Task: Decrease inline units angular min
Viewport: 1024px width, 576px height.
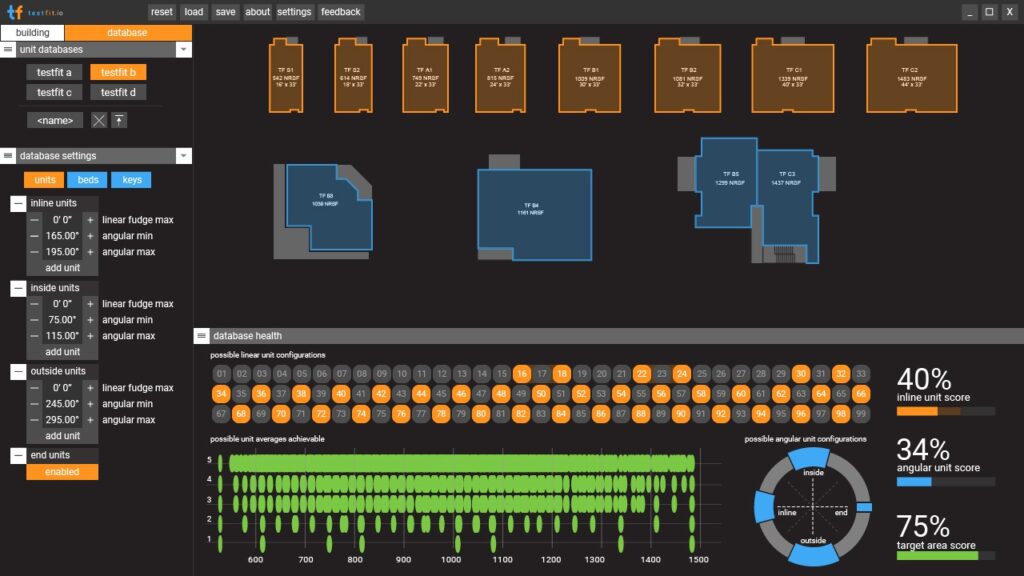Action: point(35,236)
